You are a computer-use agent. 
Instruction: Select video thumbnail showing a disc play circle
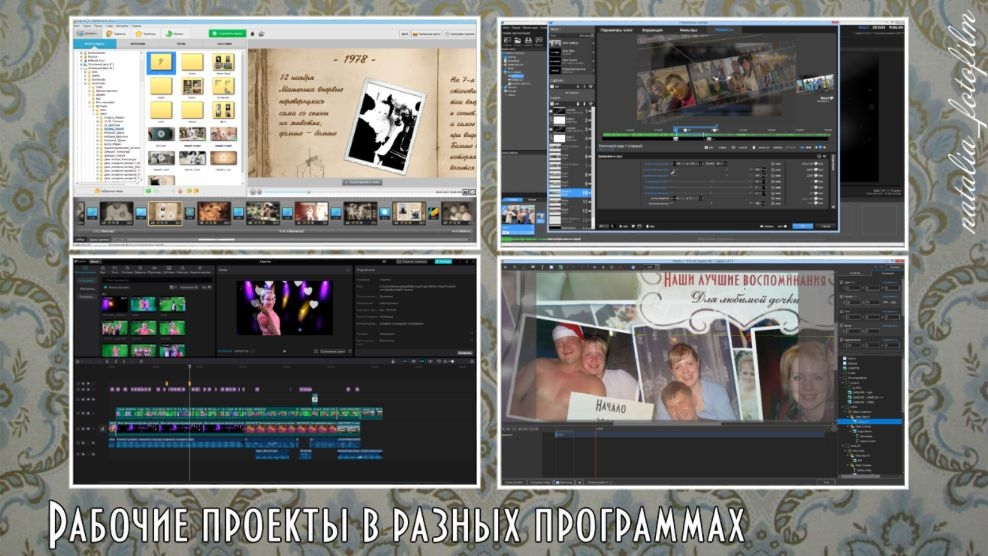pos(161,134)
